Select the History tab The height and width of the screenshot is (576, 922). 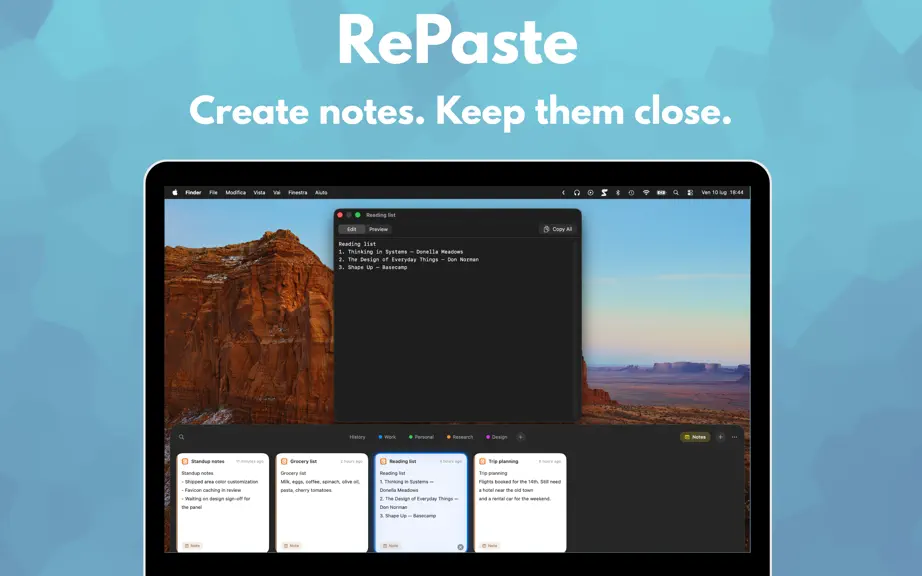(x=357, y=437)
